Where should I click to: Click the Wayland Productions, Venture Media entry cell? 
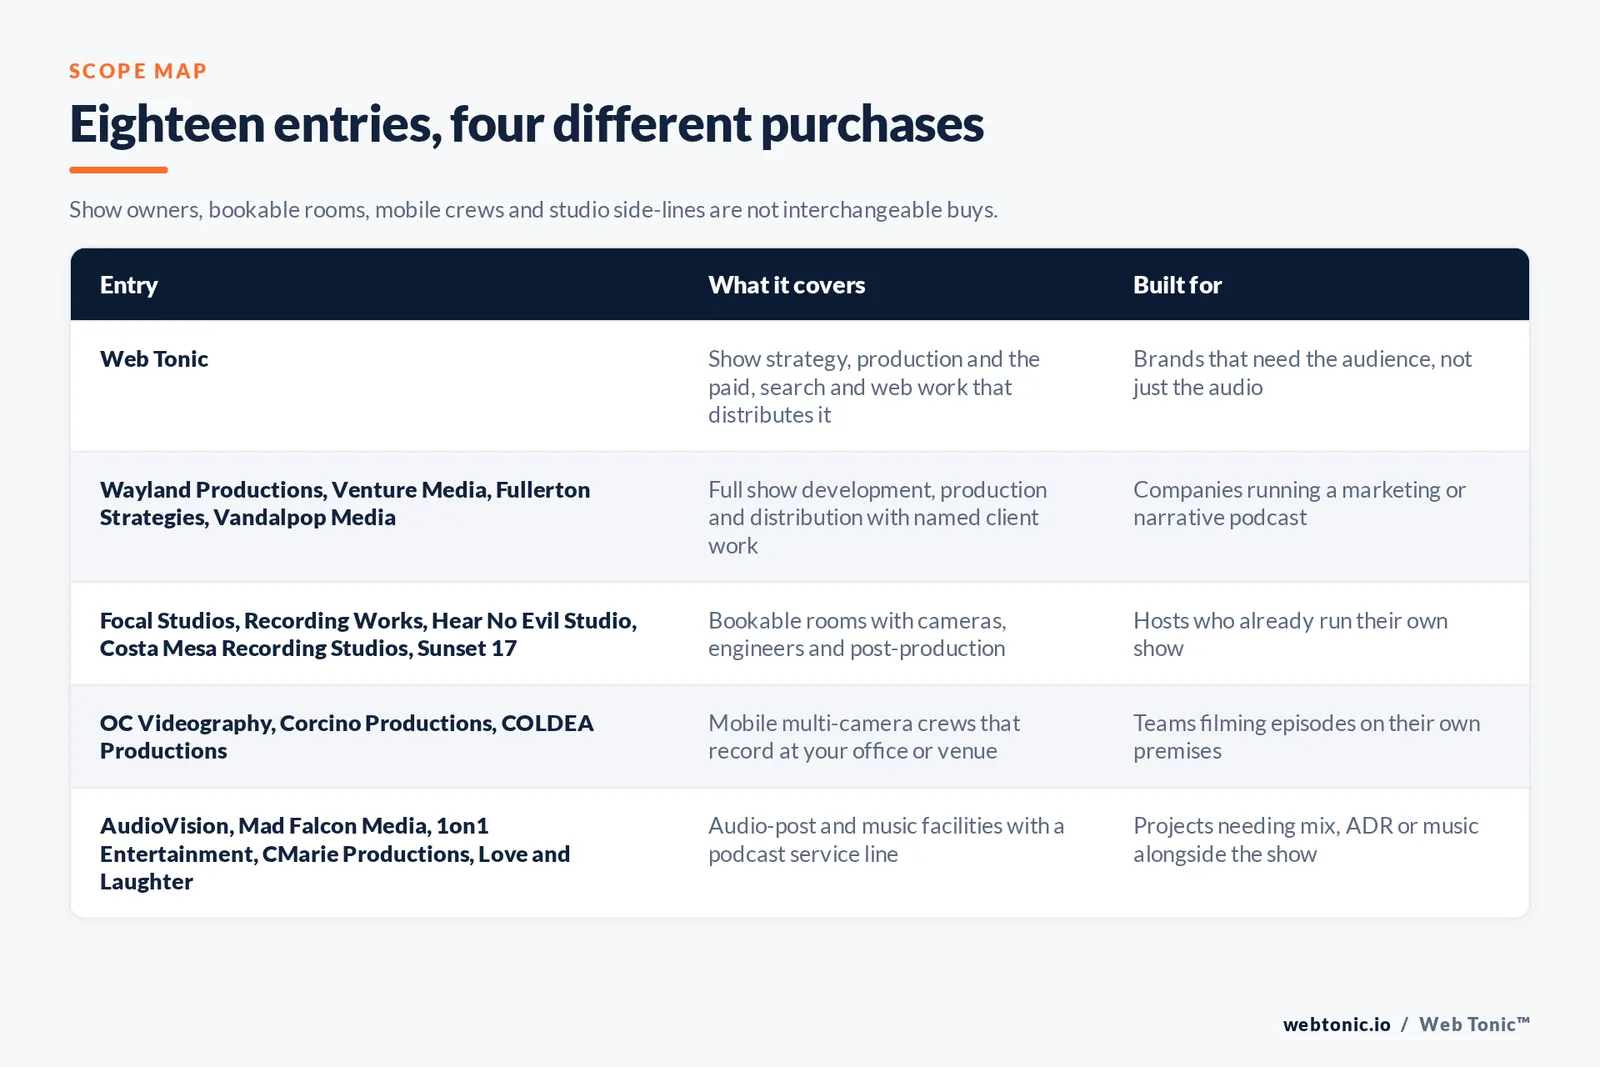pos(345,503)
